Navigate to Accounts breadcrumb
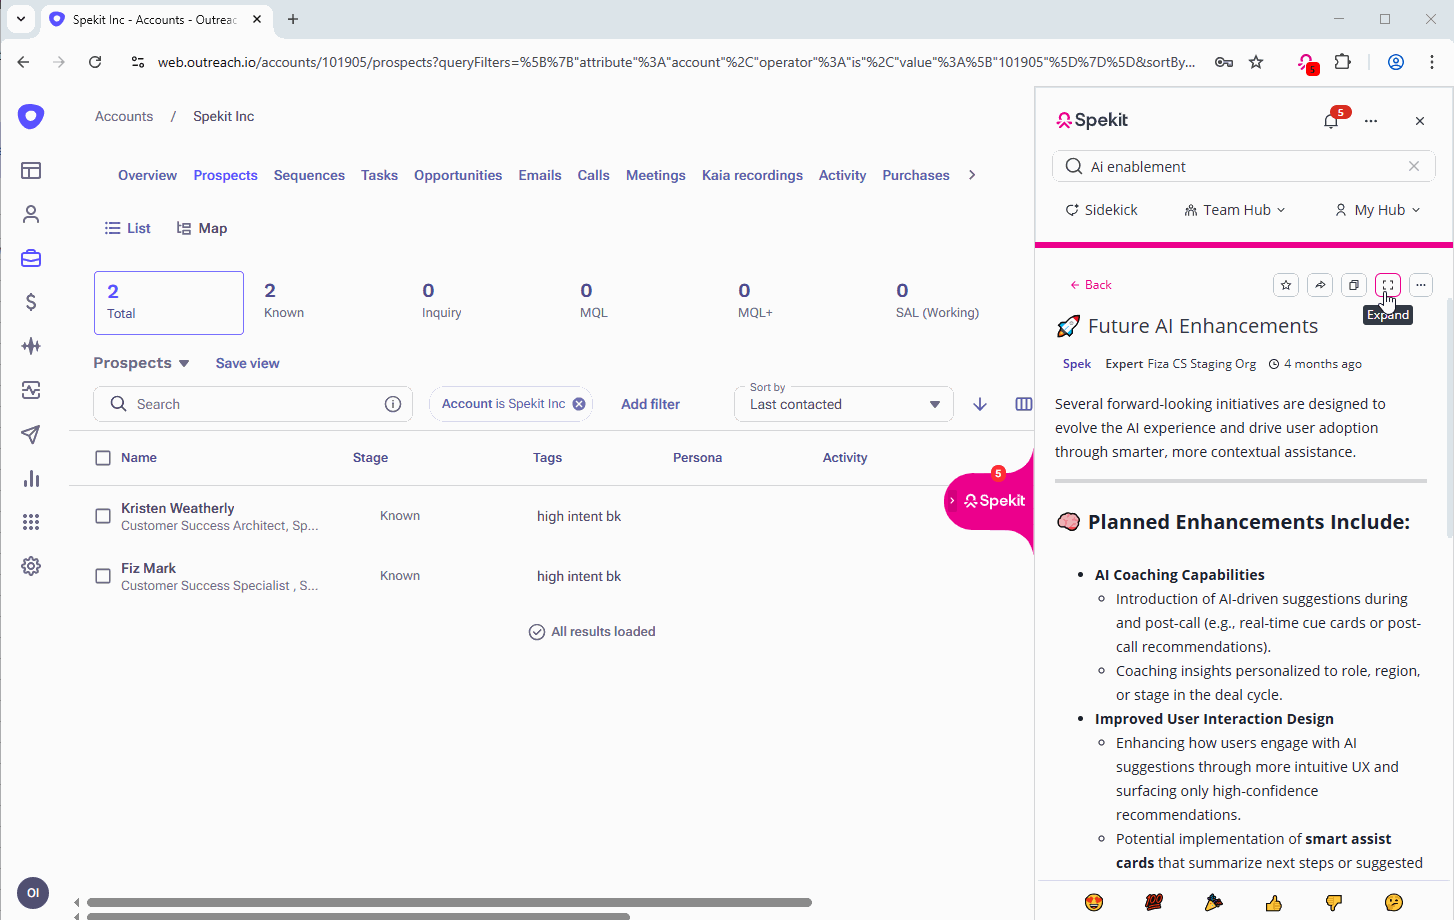 click(x=124, y=116)
